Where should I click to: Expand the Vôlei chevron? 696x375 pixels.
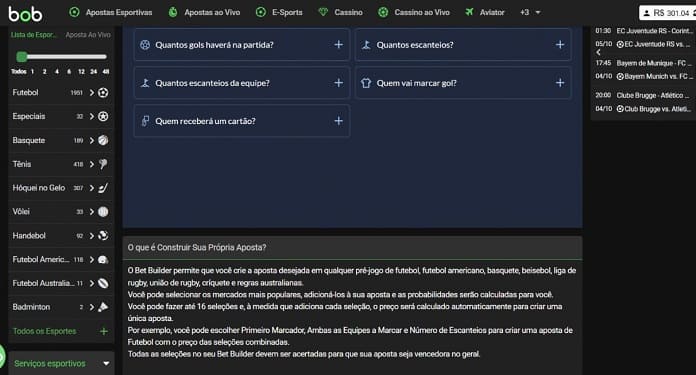(x=91, y=212)
